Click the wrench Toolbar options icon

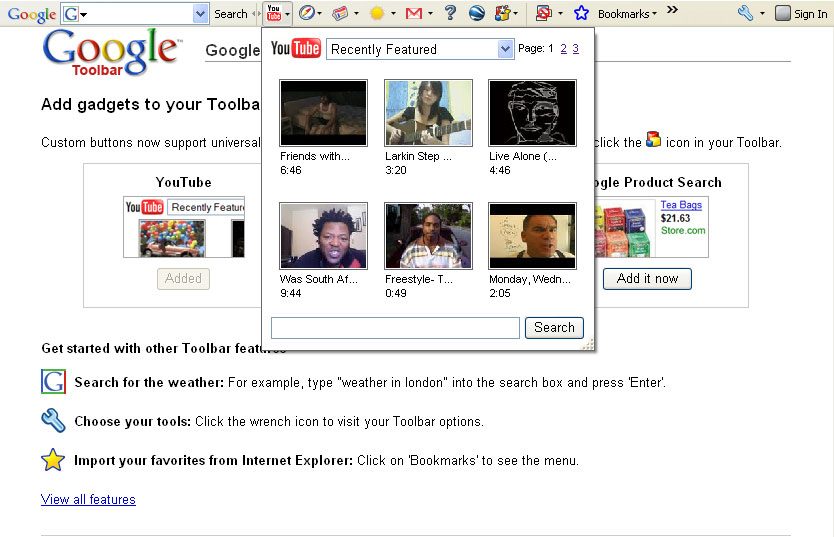745,13
